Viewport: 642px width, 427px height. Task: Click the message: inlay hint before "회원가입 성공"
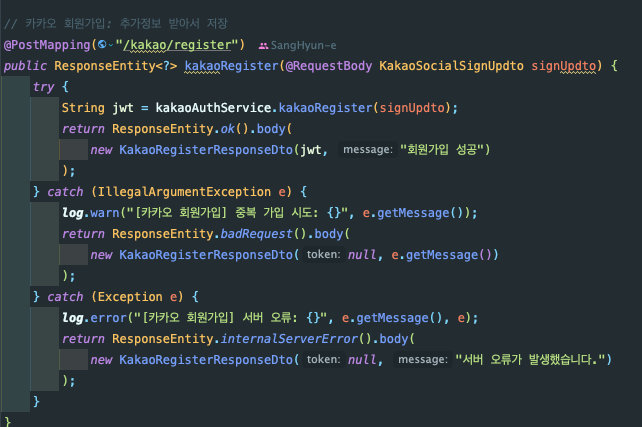tap(368, 149)
